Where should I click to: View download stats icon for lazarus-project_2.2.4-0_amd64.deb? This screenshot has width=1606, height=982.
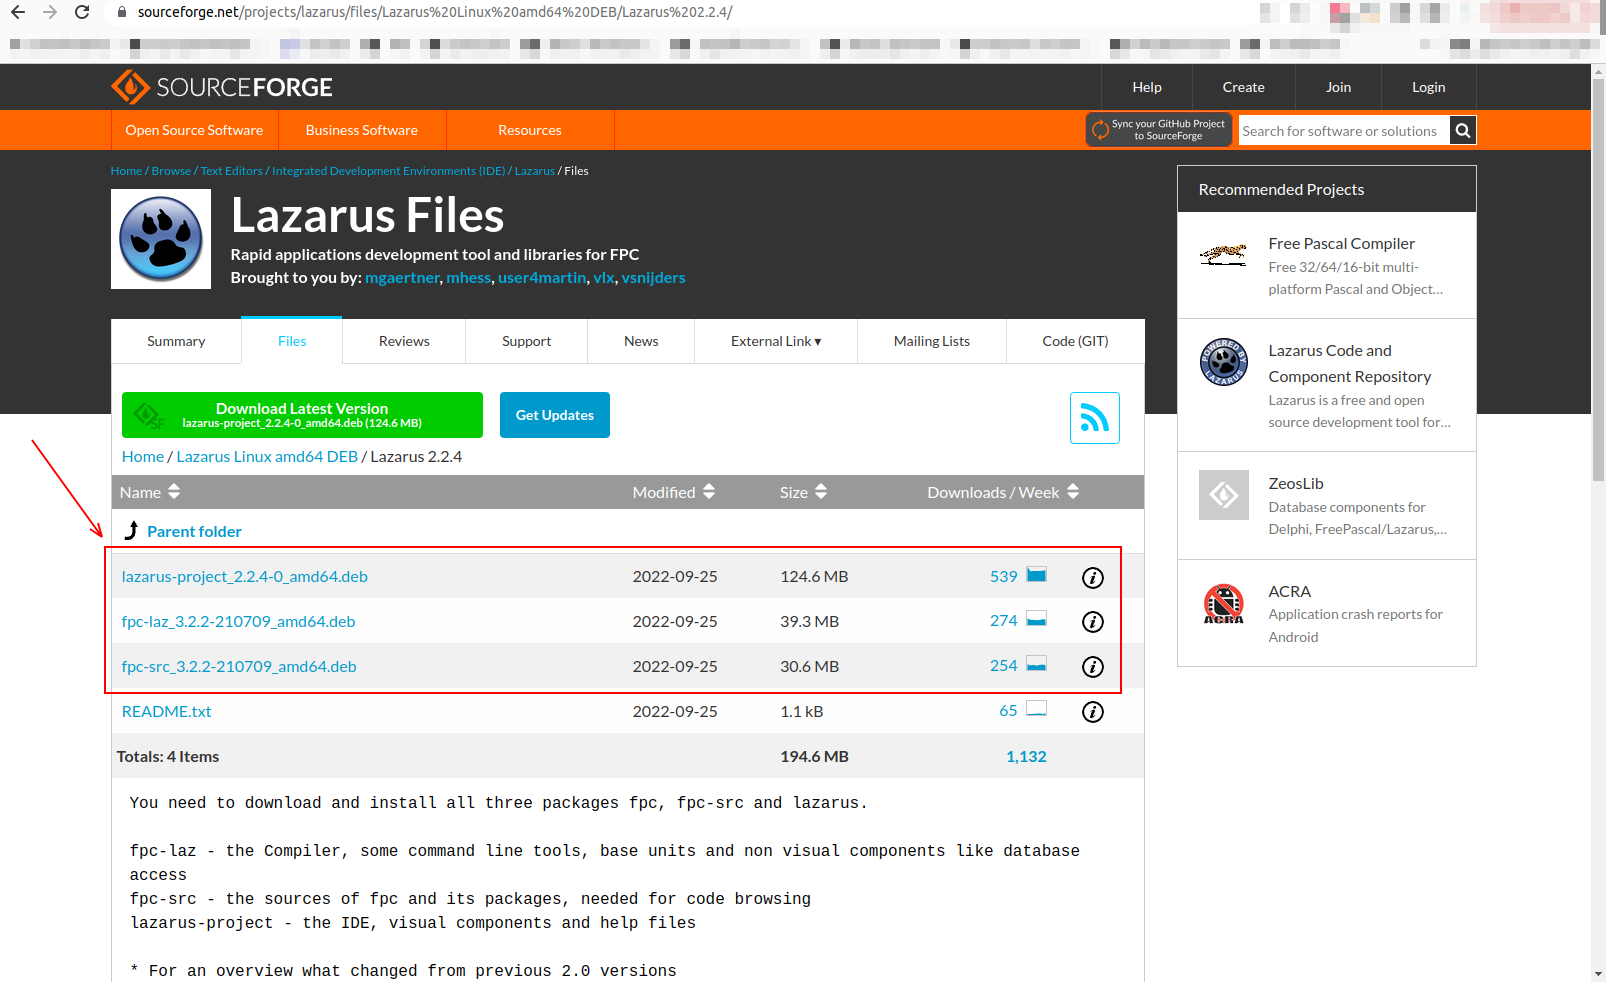1036,575
